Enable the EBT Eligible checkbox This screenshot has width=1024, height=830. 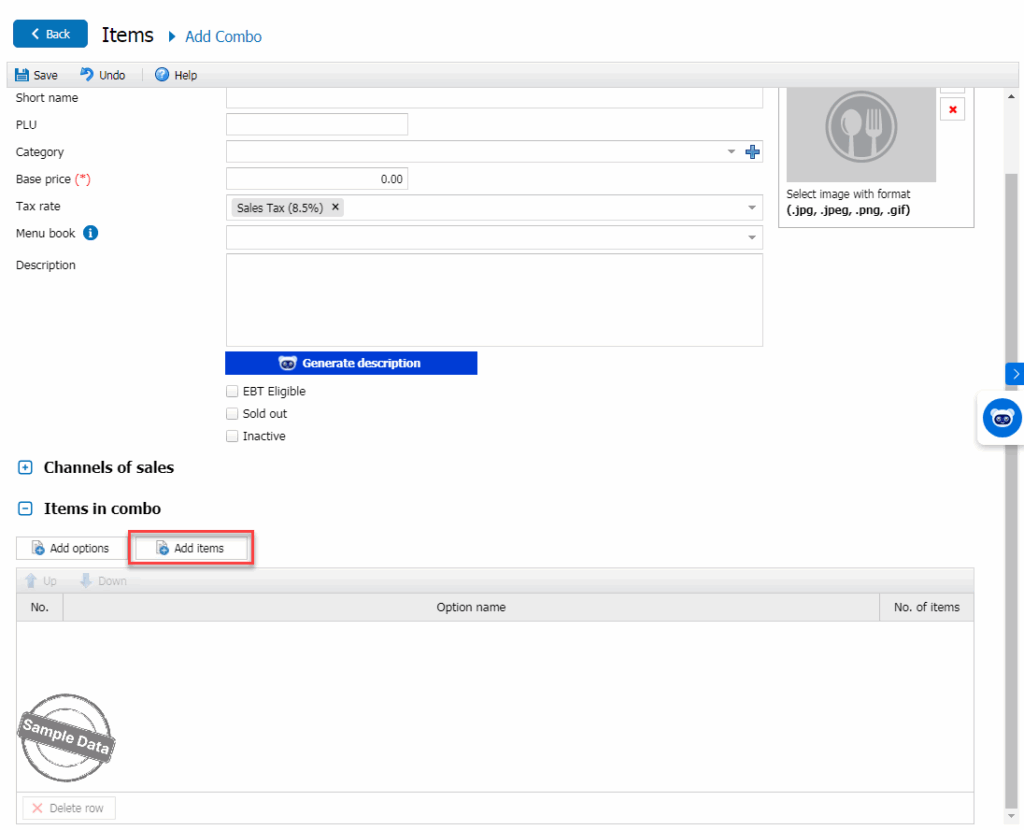(x=232, y=391)
